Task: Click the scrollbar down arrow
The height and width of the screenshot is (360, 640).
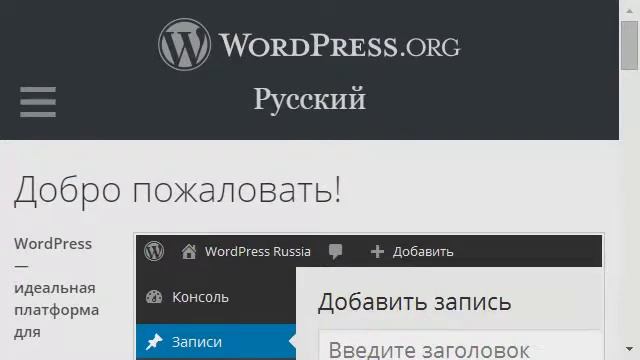Action: pyautogui.click(x=629, y=349)
